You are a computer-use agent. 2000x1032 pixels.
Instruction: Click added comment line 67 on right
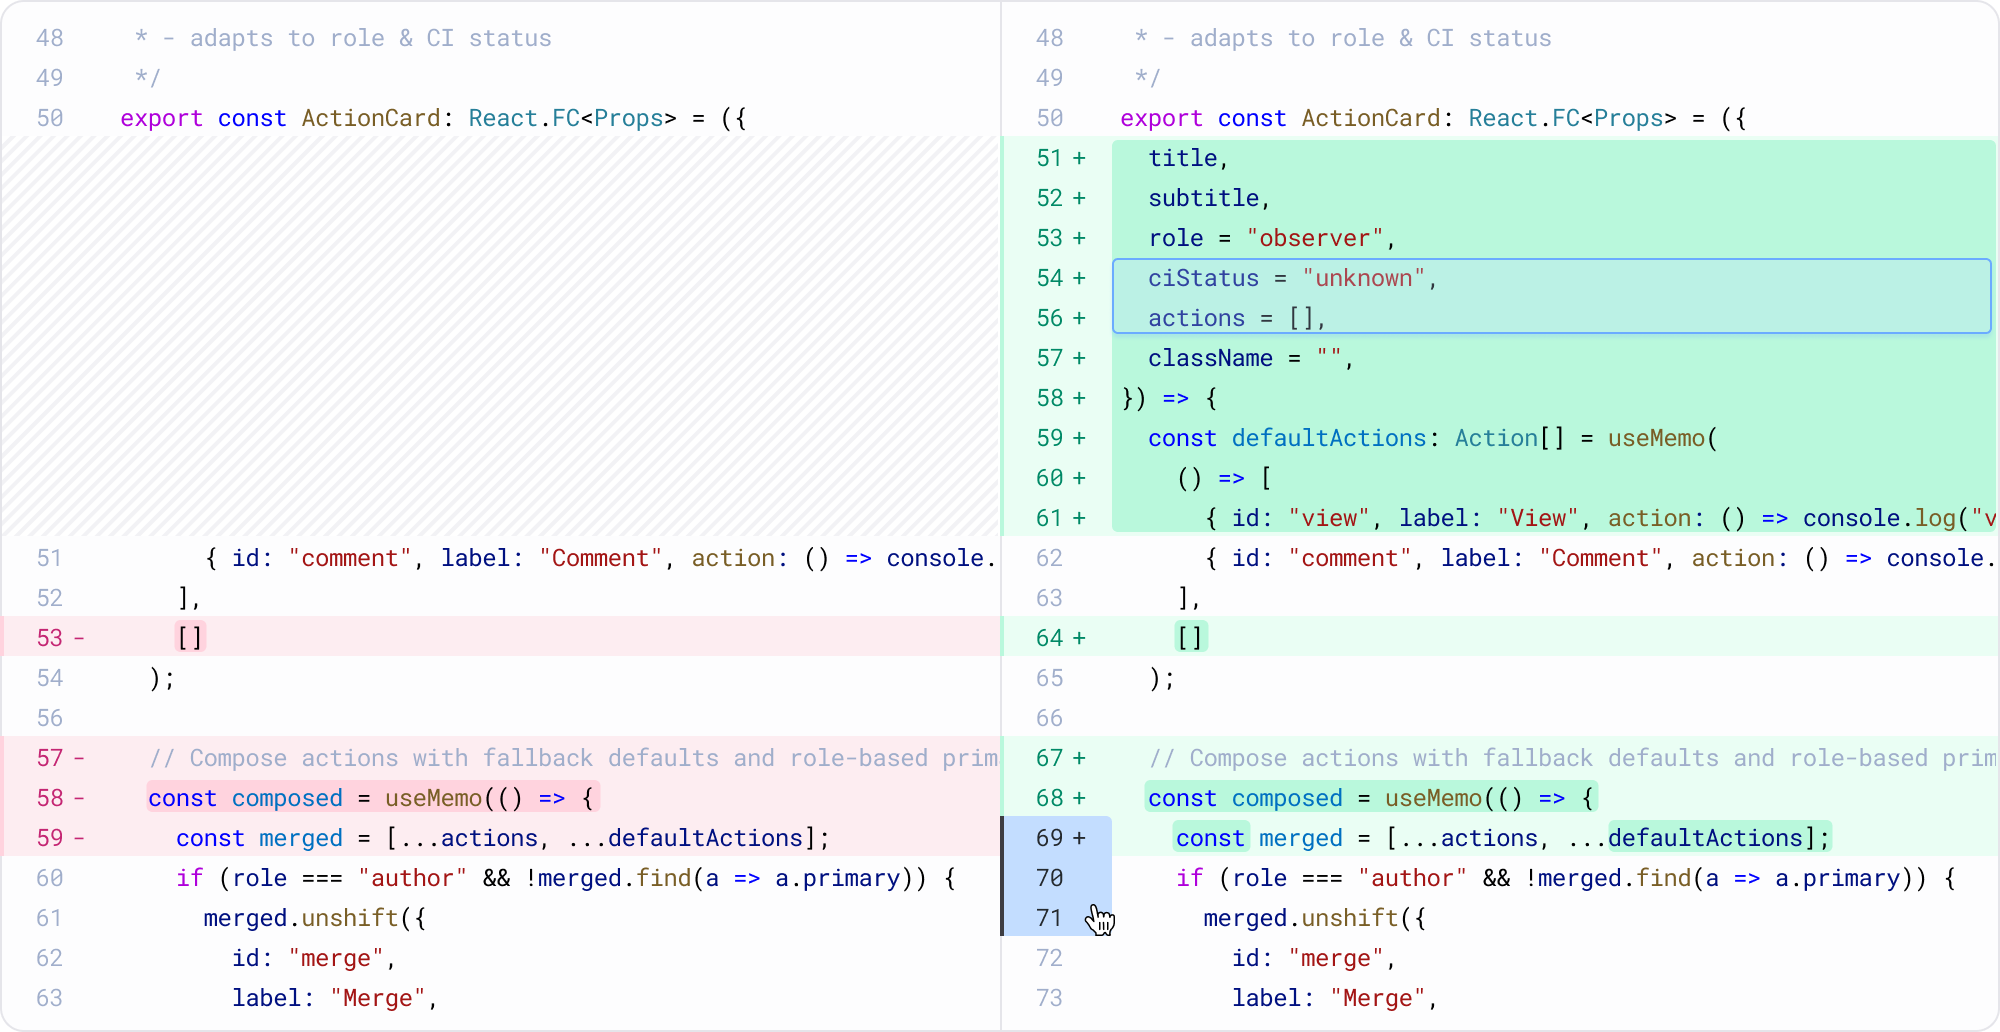tap(1500, 758)
